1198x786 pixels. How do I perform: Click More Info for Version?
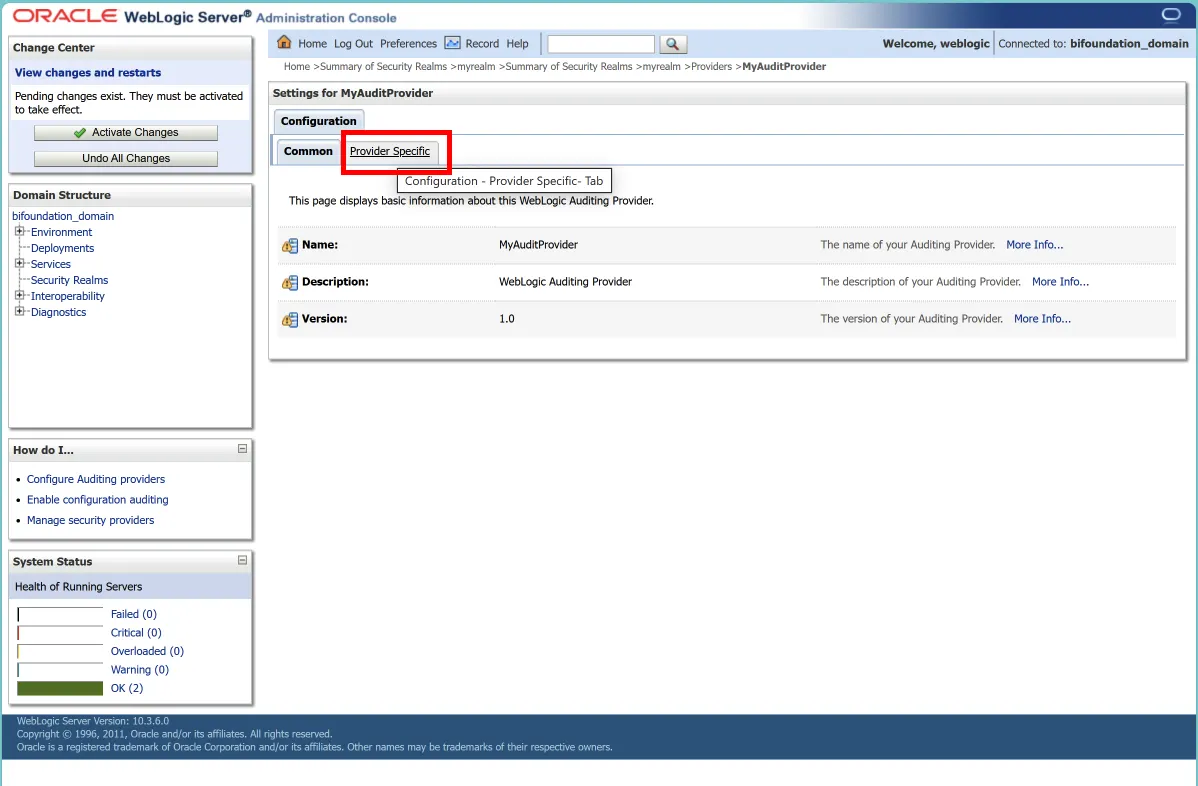point(1042,319)
